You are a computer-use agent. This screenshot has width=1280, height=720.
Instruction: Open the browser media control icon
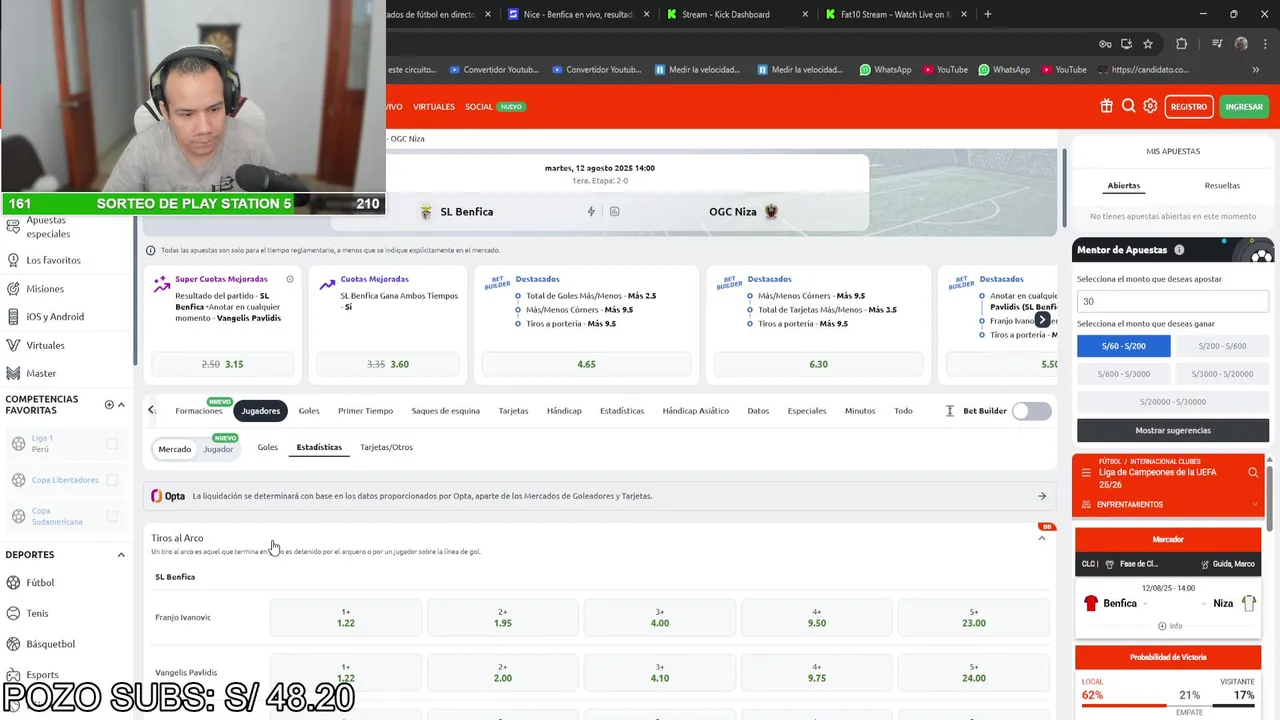point(1216,44)
